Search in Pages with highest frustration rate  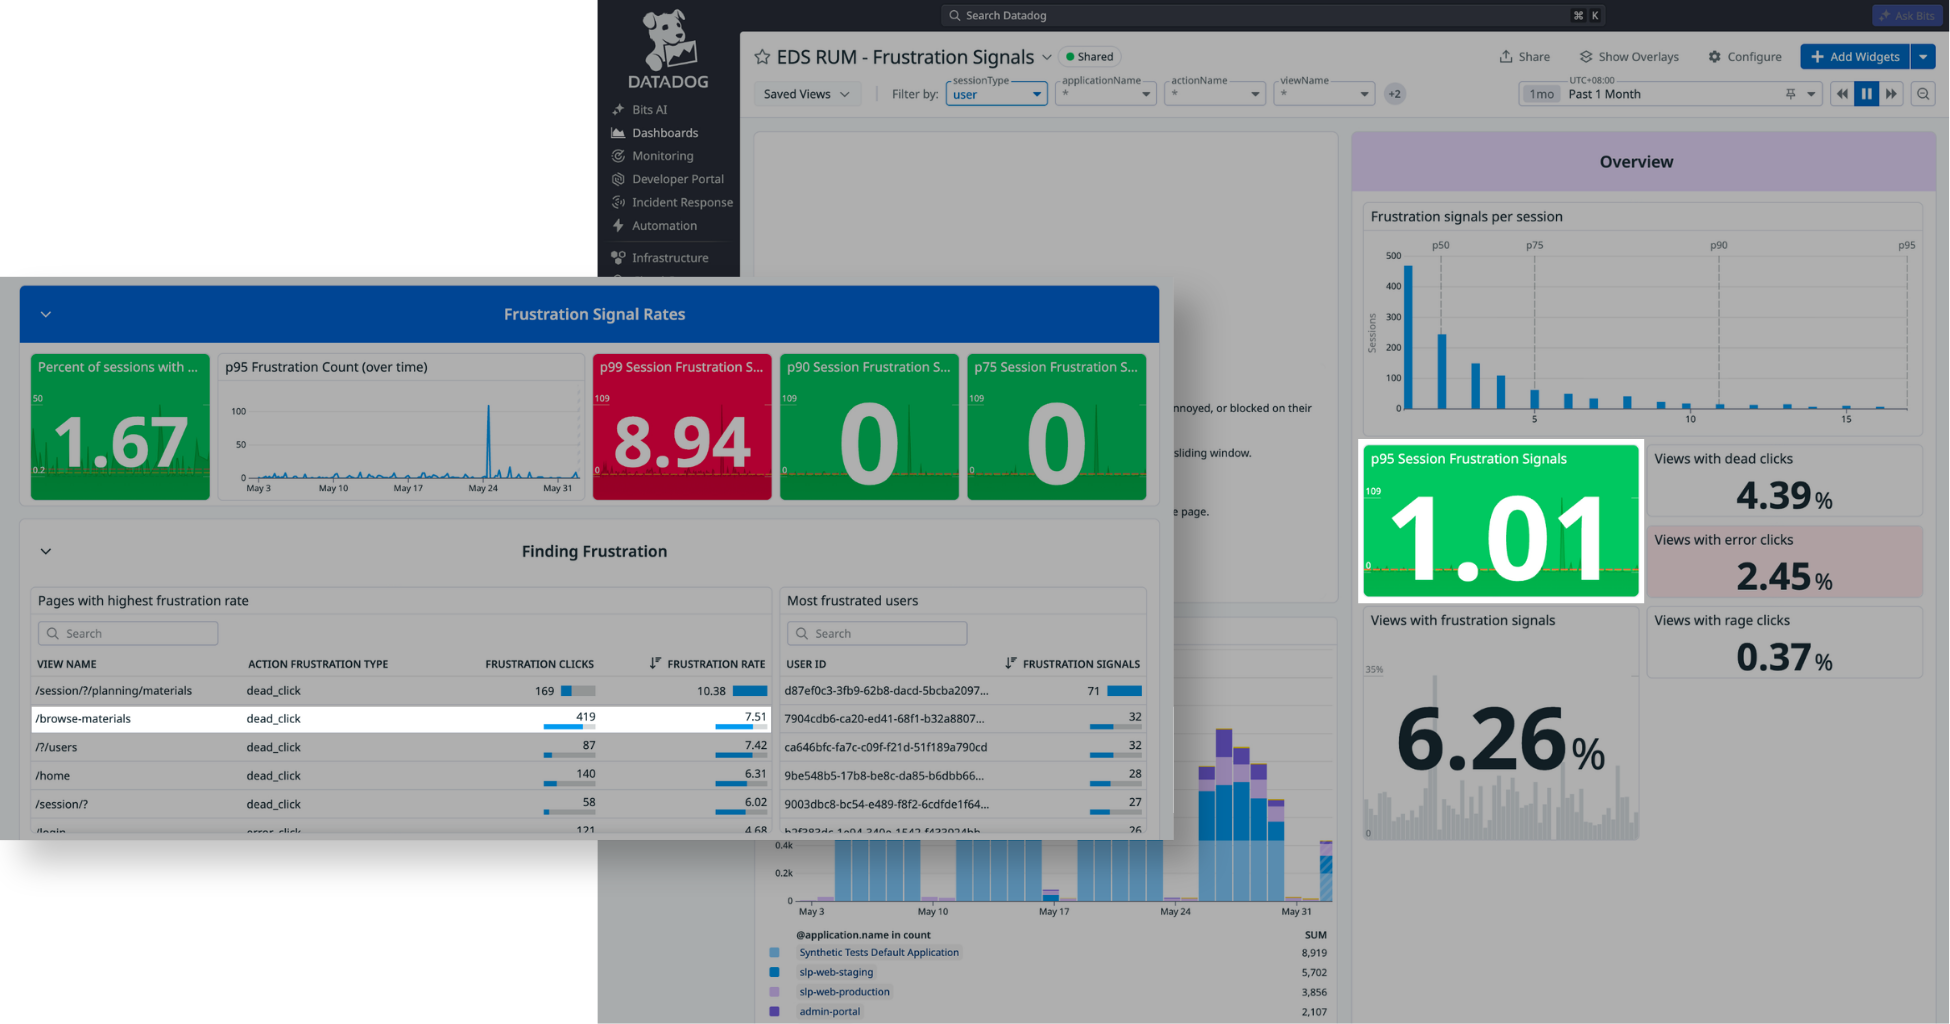coord(128,634)
